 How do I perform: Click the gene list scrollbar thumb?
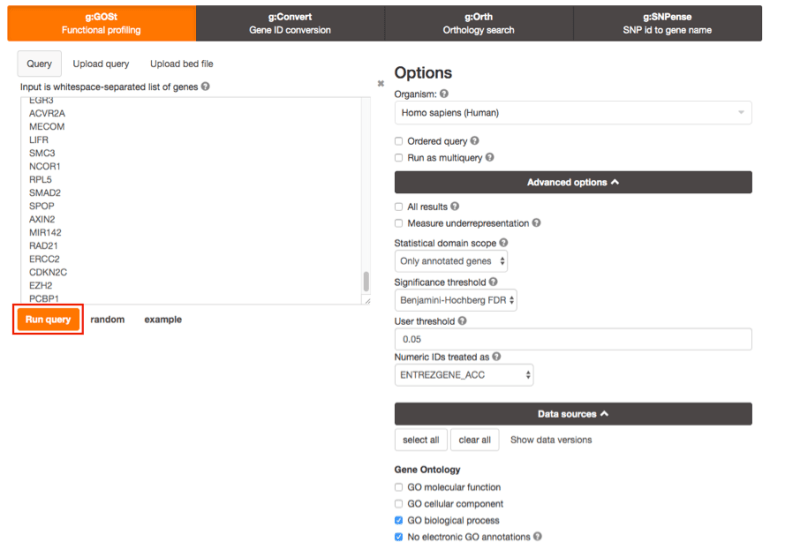(366, 281)
